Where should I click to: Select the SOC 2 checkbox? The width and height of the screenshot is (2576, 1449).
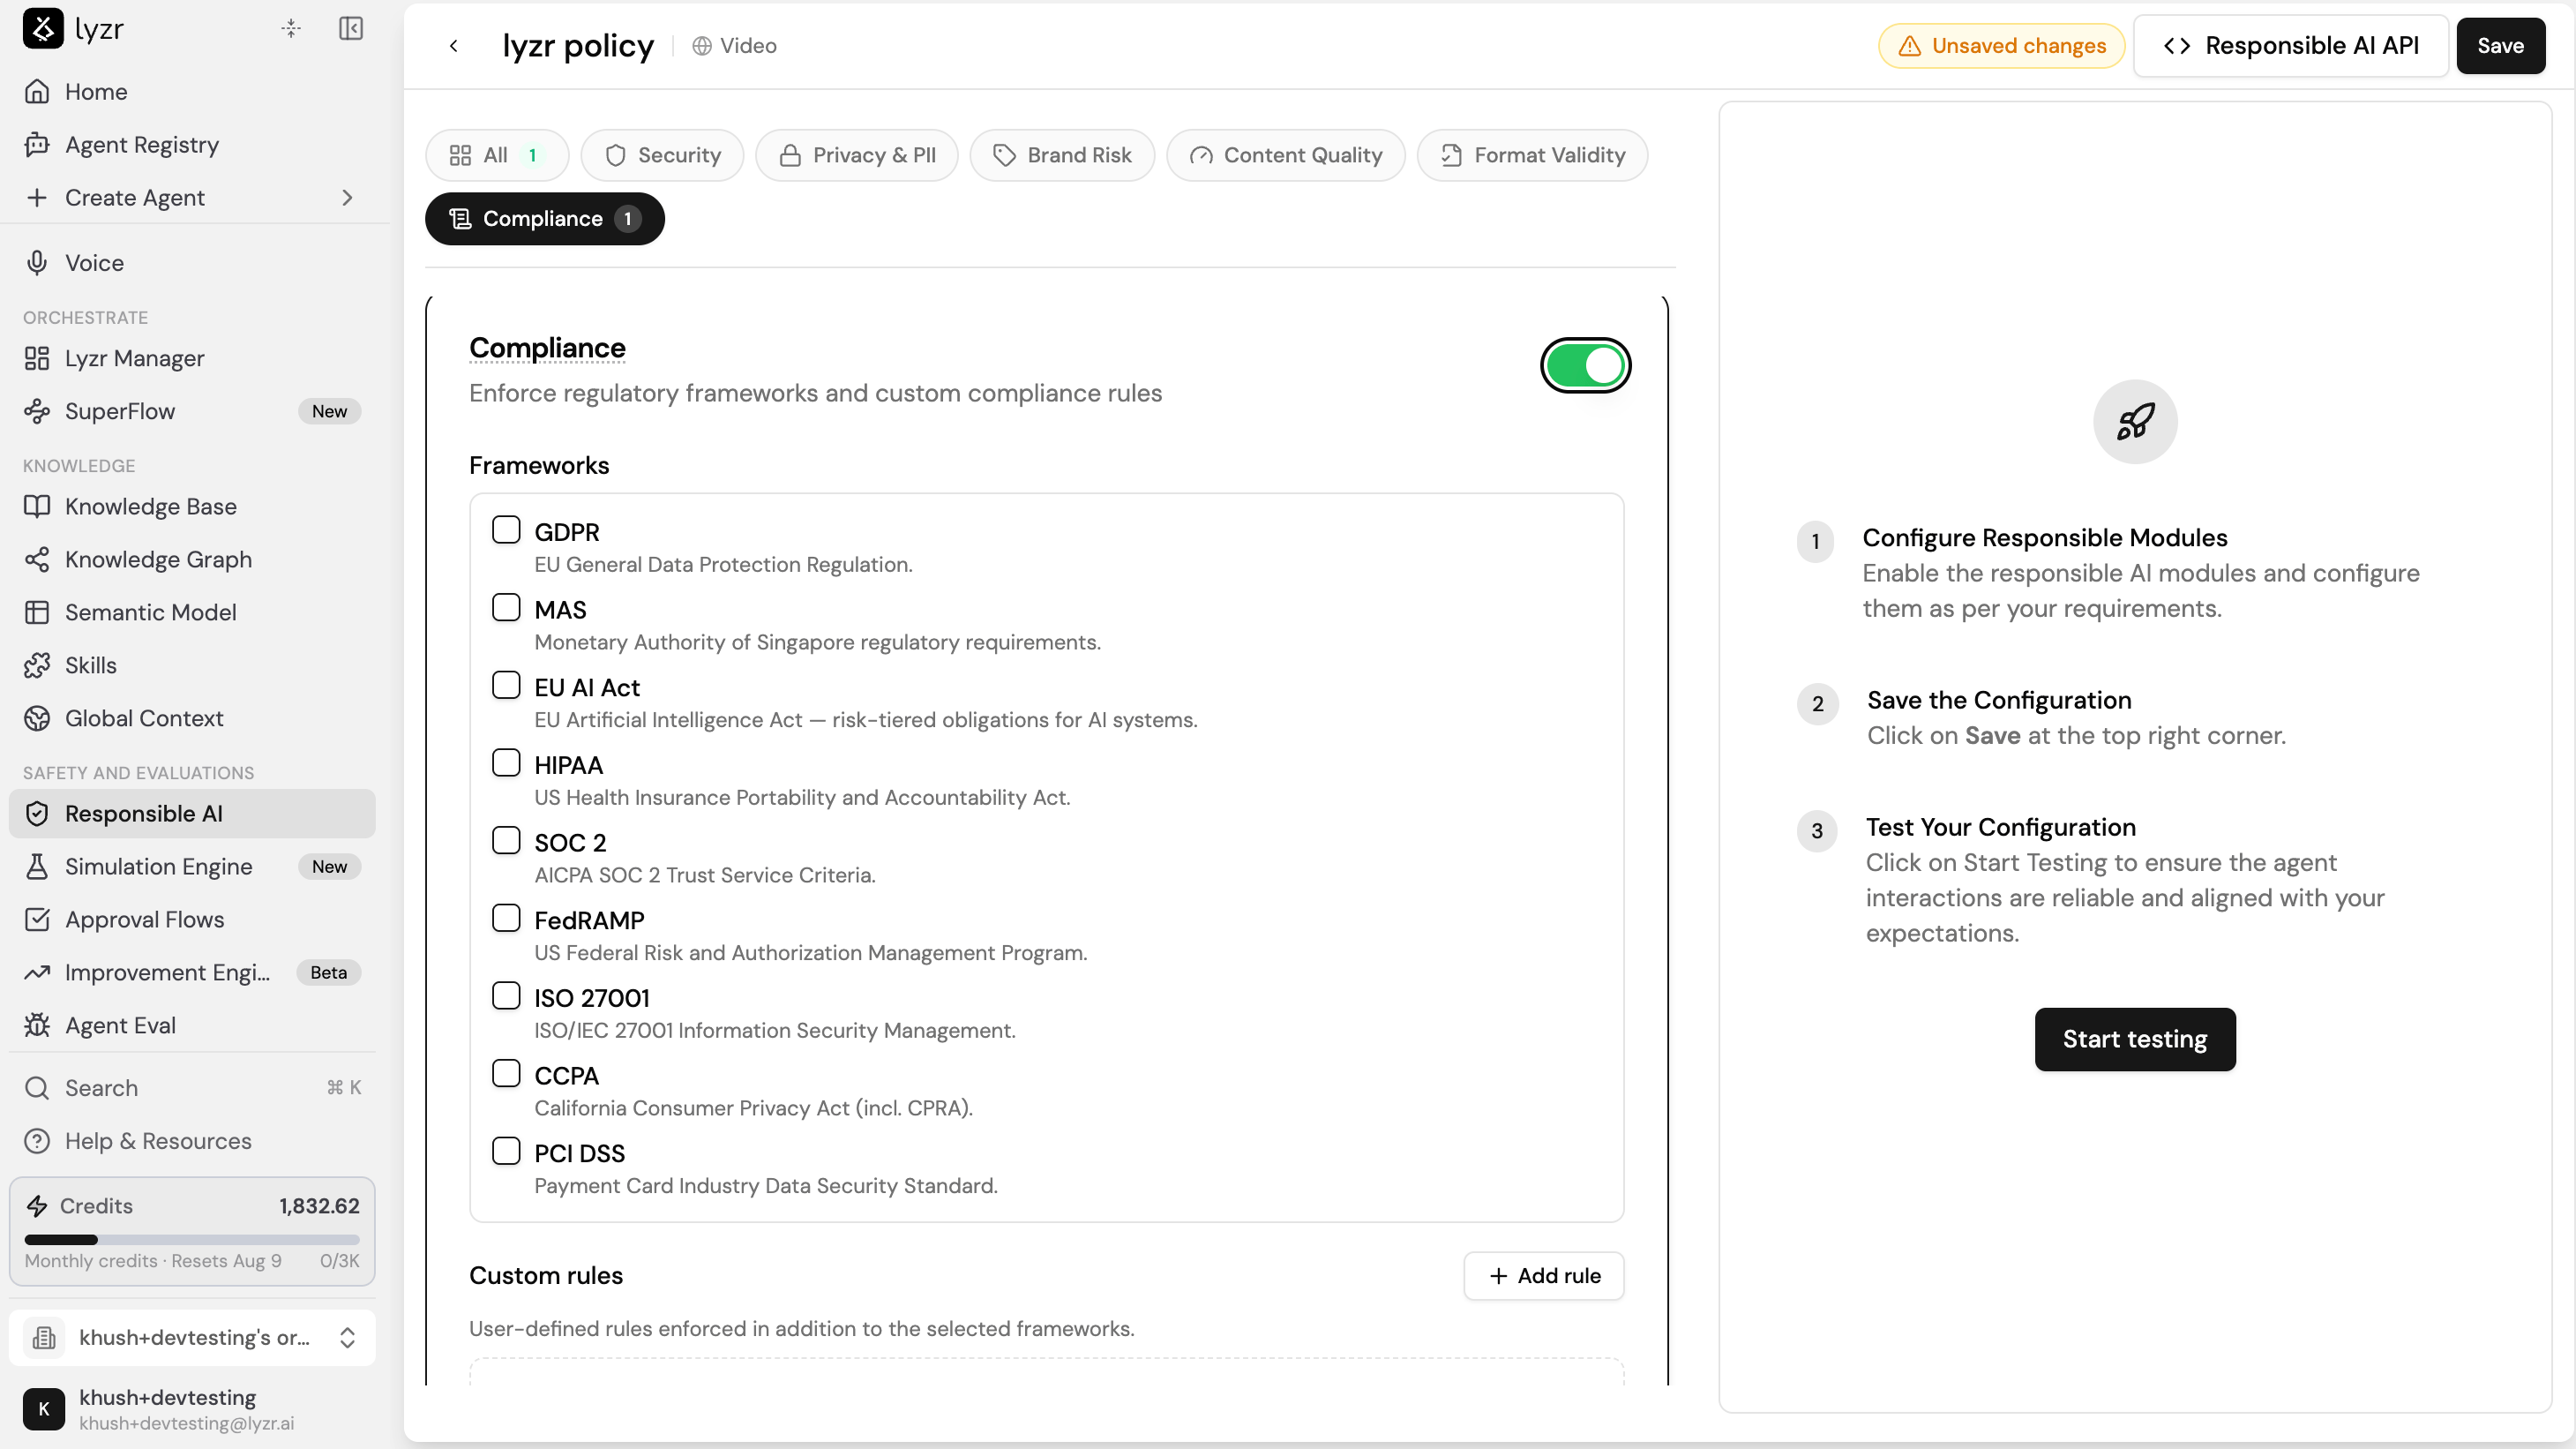[x=506, y=841]
